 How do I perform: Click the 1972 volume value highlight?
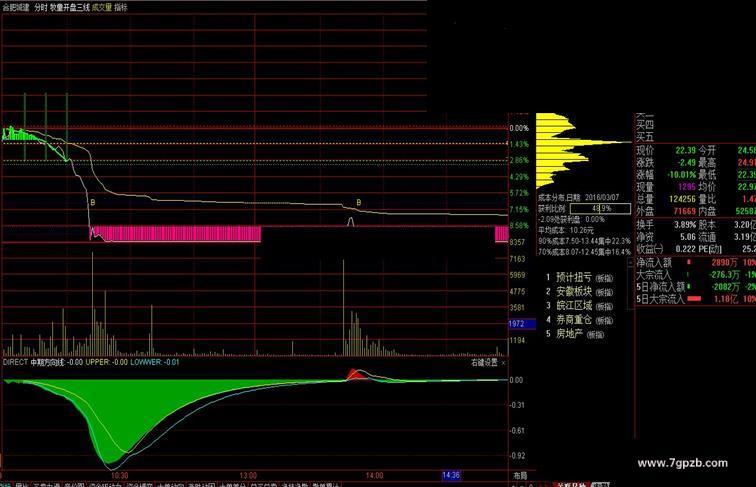(522, 324)
